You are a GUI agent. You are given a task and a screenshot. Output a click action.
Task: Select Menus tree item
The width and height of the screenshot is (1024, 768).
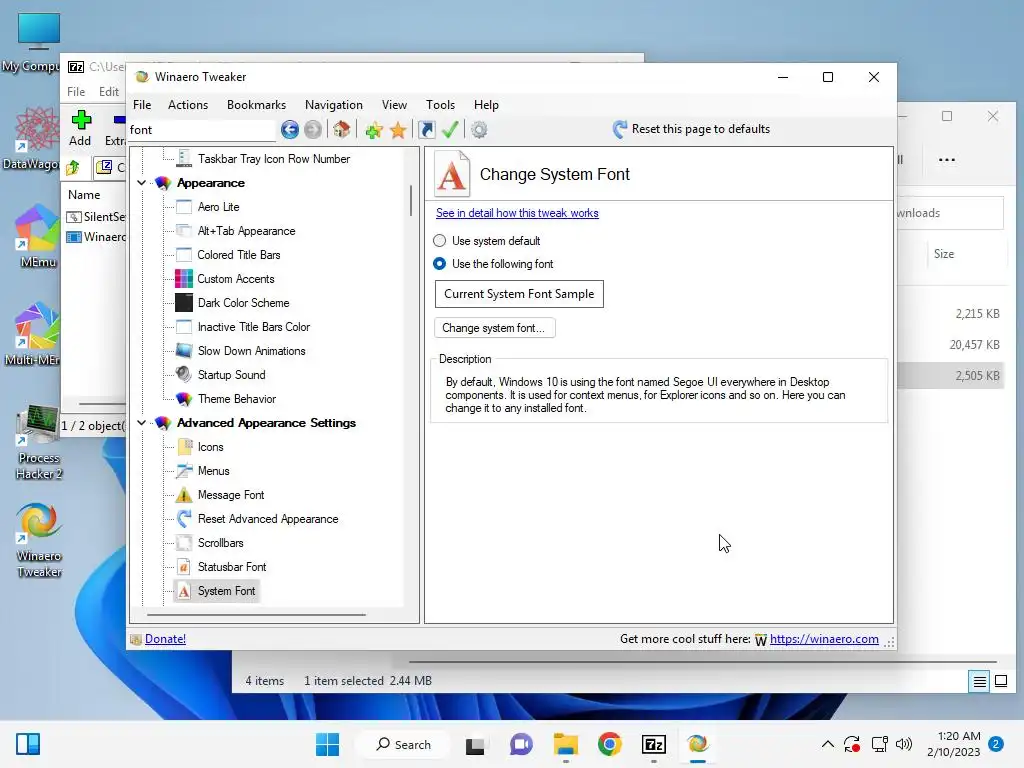(213, 471)
